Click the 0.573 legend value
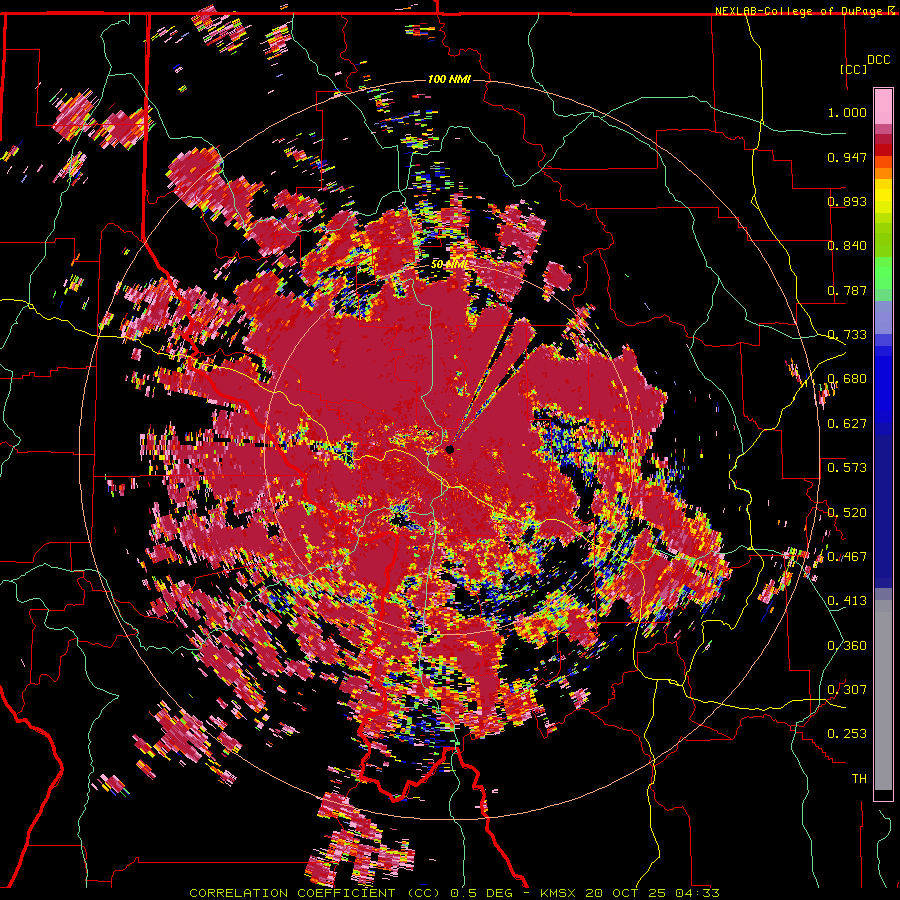This screenshot has height=900, width=900. pyautogui.click(x=847, y=468)
